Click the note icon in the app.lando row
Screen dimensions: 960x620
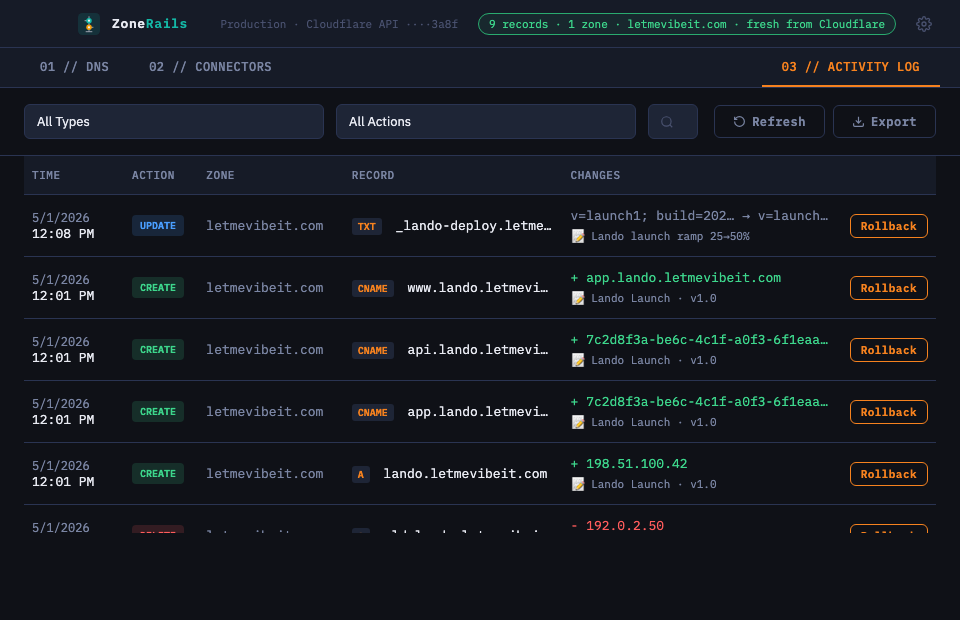578,422
